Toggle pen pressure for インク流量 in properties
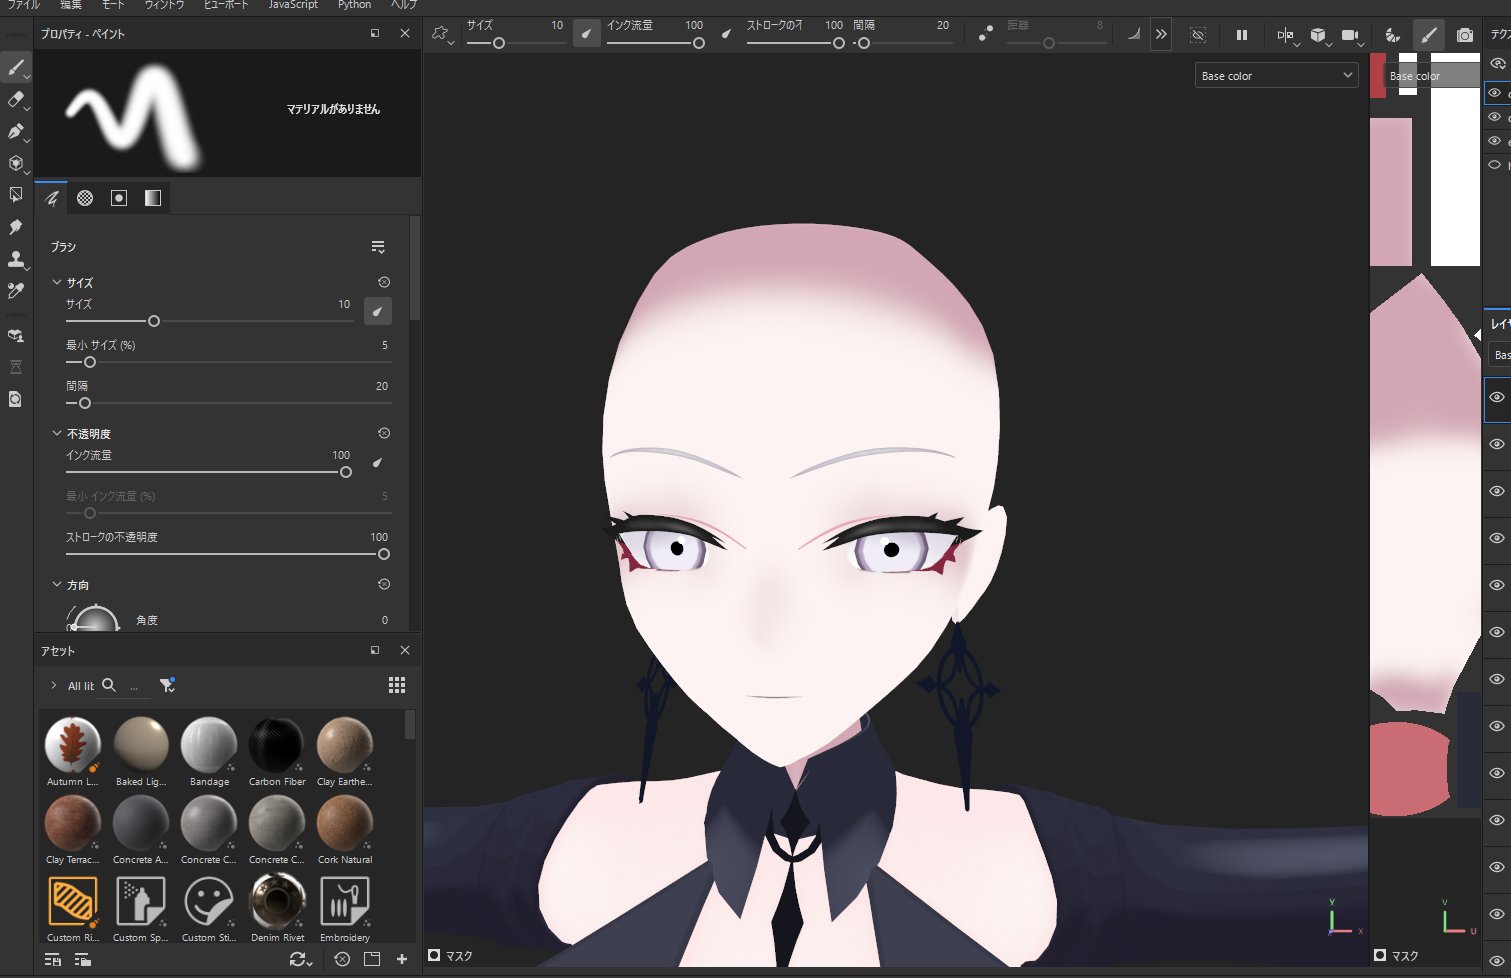 377,462
